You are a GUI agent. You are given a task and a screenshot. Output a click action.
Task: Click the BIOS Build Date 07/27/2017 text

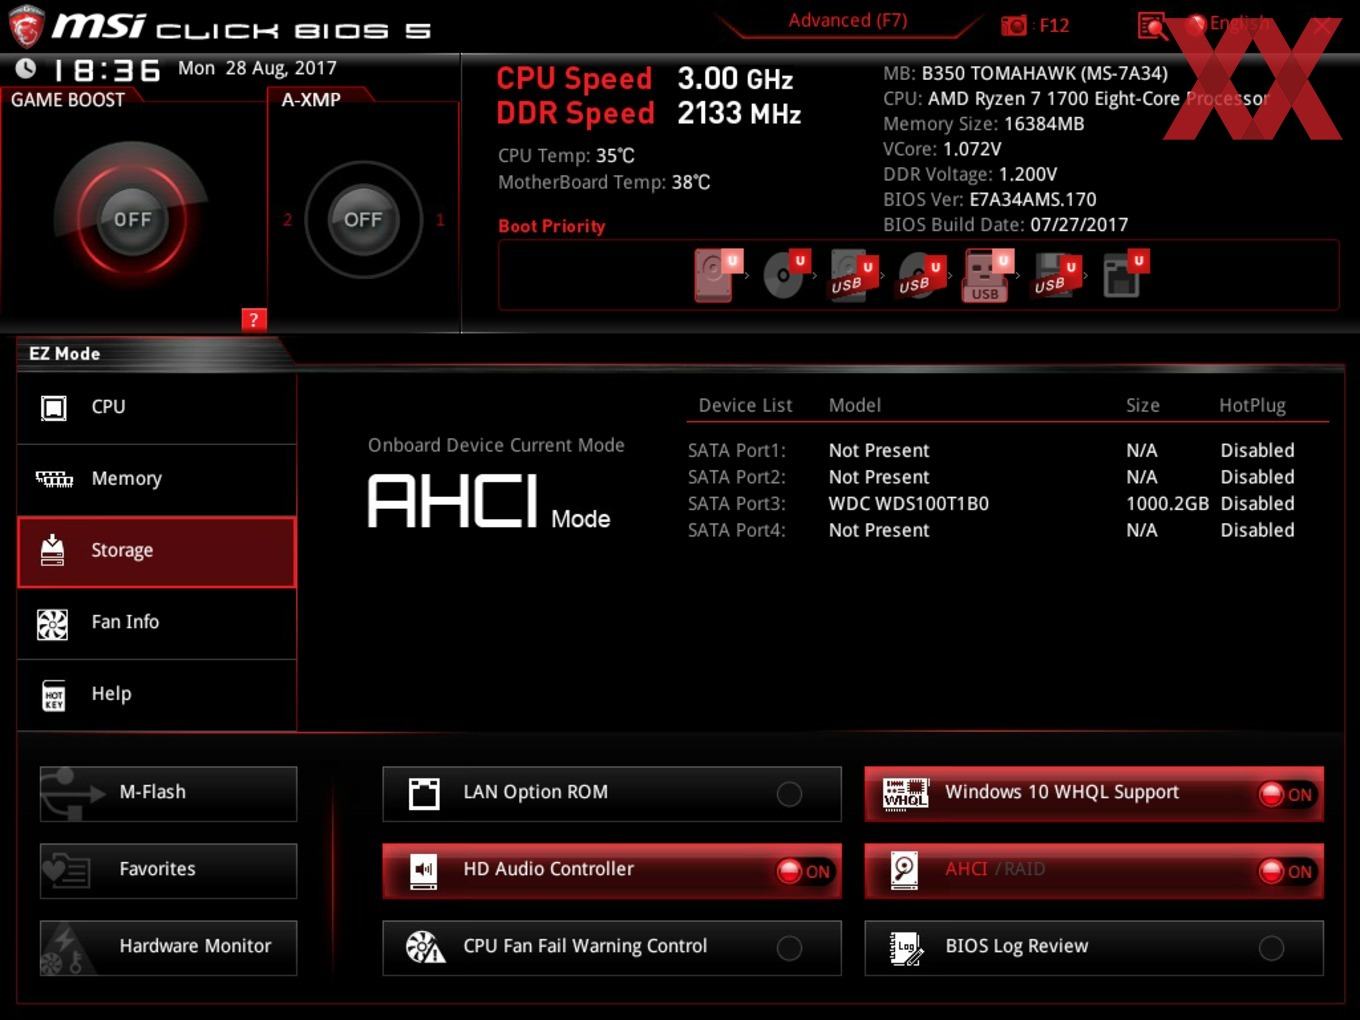[1006, 225]
